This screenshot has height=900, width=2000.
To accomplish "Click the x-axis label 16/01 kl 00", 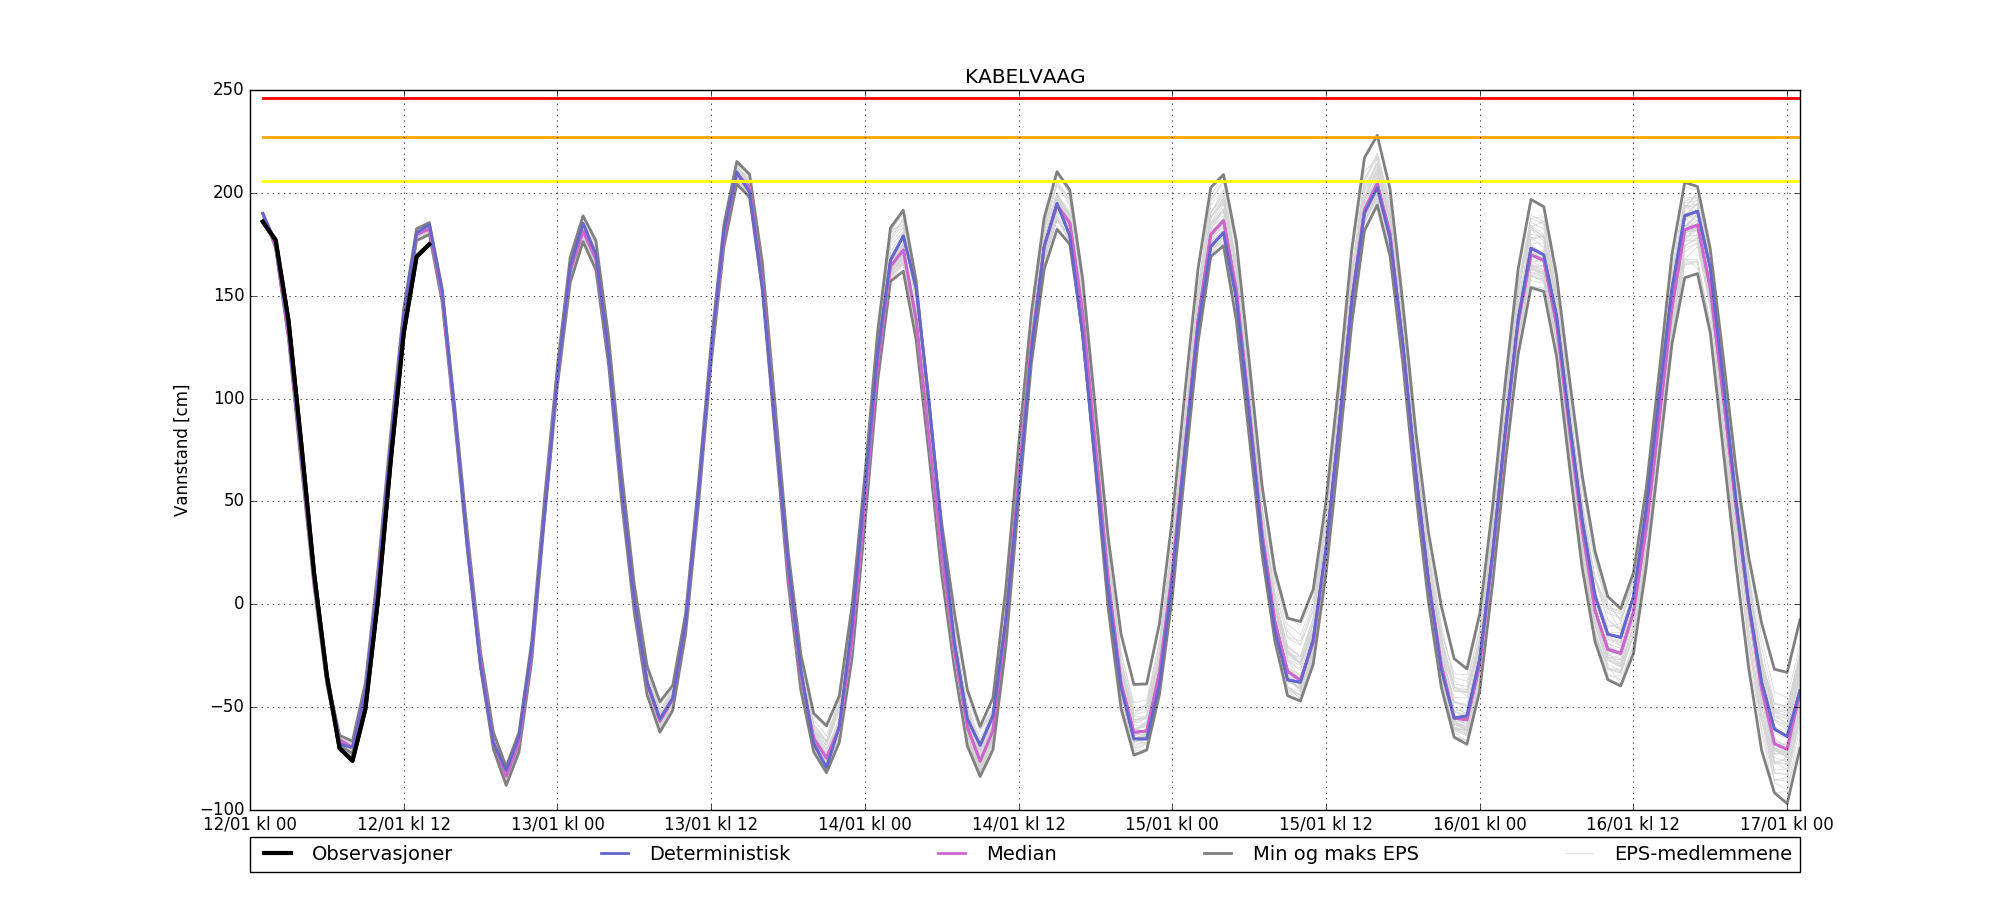I will [x=1480, y=825].
